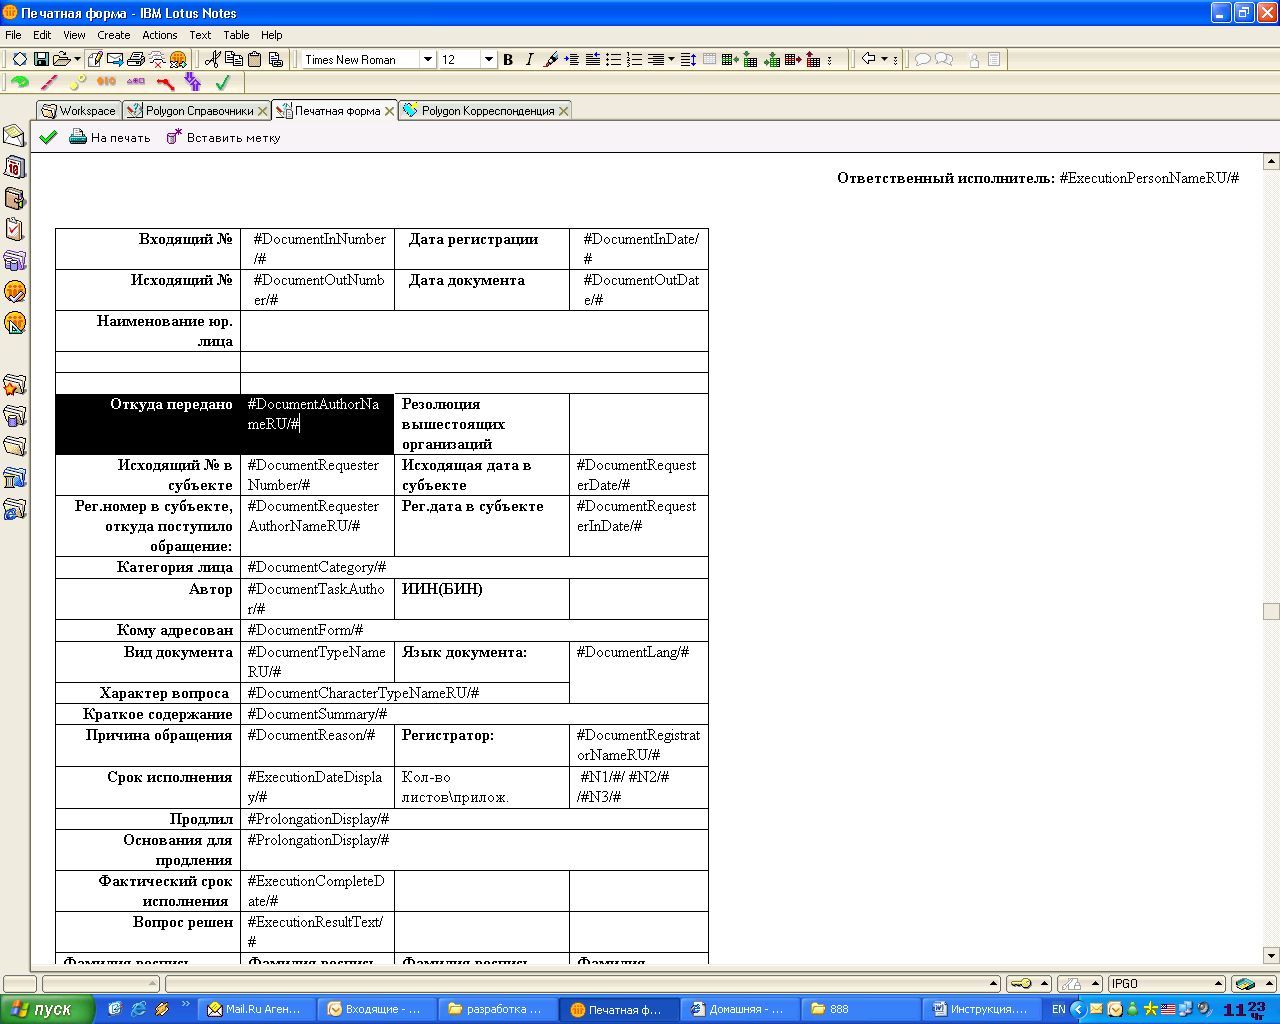Click the purple double-arrow icon
The height and width of the screenshot is (1024, 1280).
[x=194, y=83]
